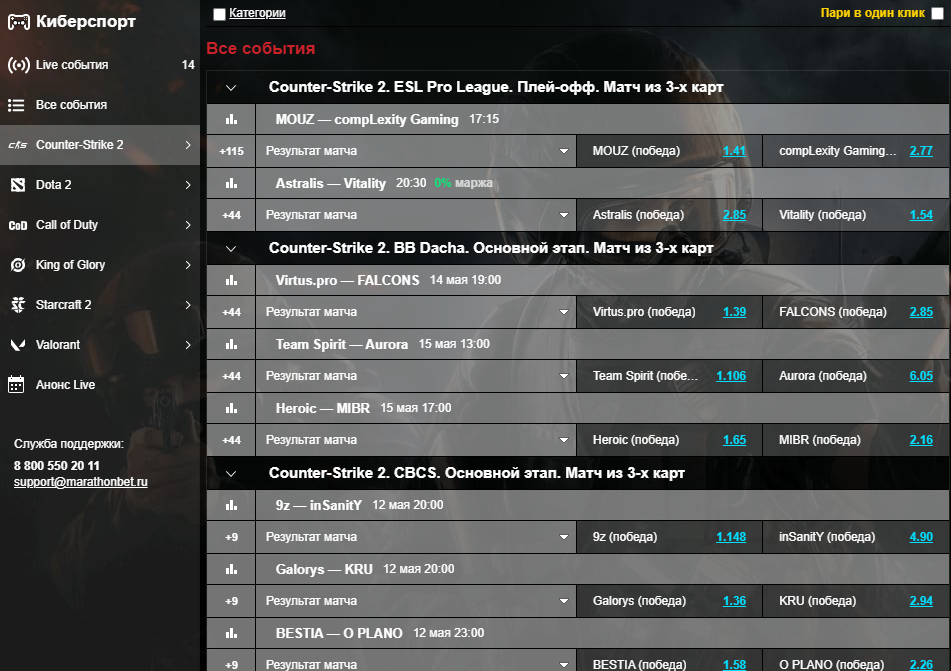Collapse the CBCS section chevron
This screenshot has height=671, width=951.
click(231, 473)
